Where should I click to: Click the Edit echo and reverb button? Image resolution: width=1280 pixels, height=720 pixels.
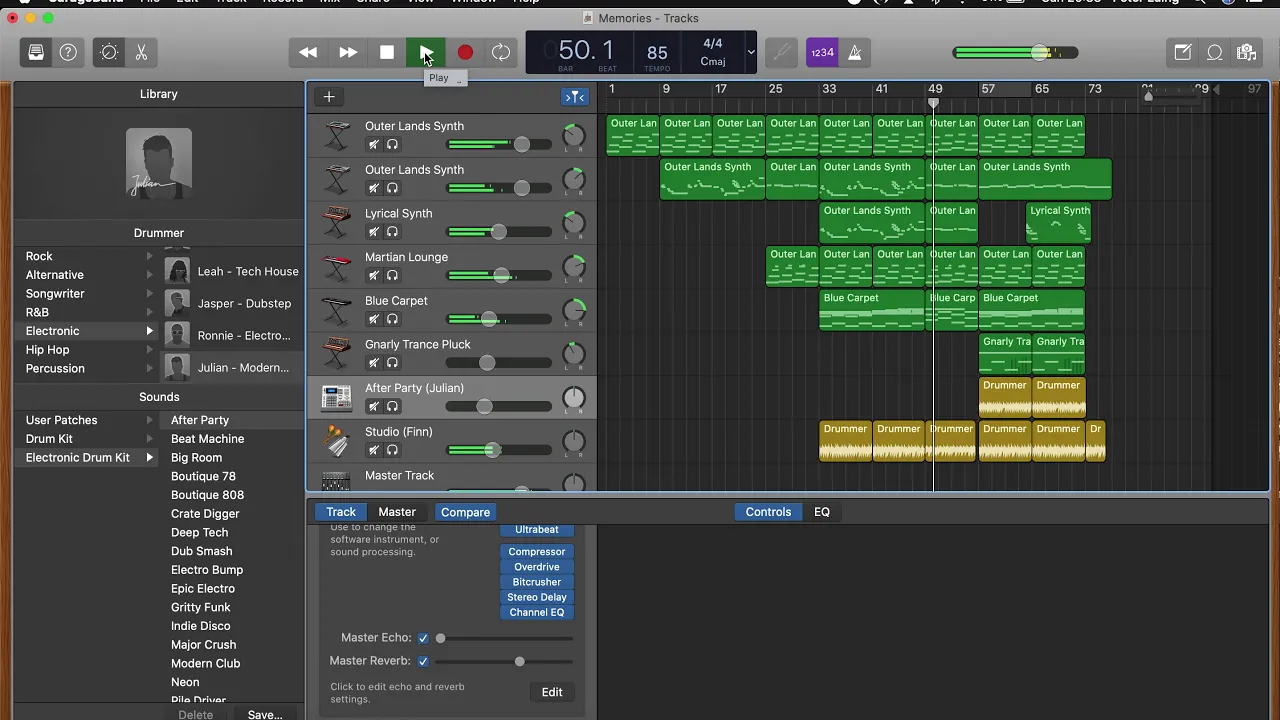[x=552, y=692]
